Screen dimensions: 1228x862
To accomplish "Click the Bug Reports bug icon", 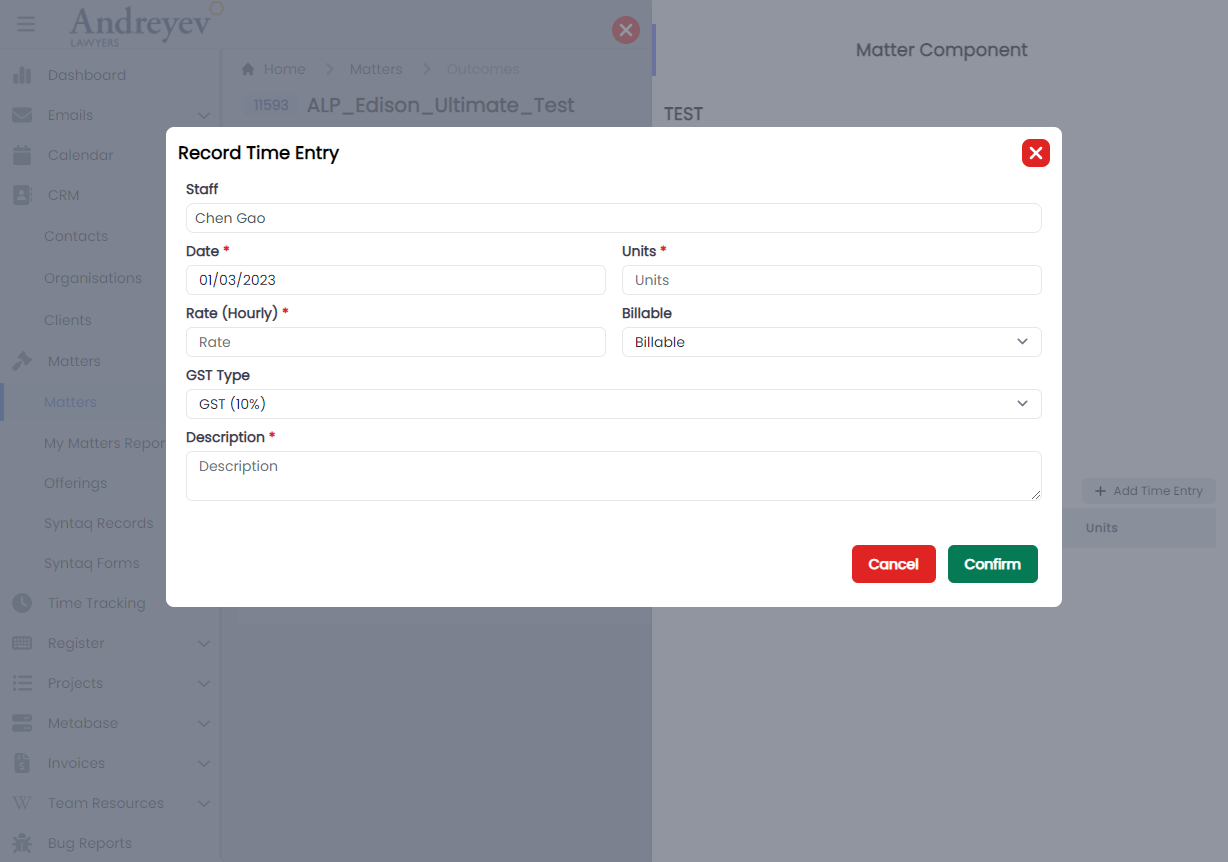I will (x=22, y=843).
